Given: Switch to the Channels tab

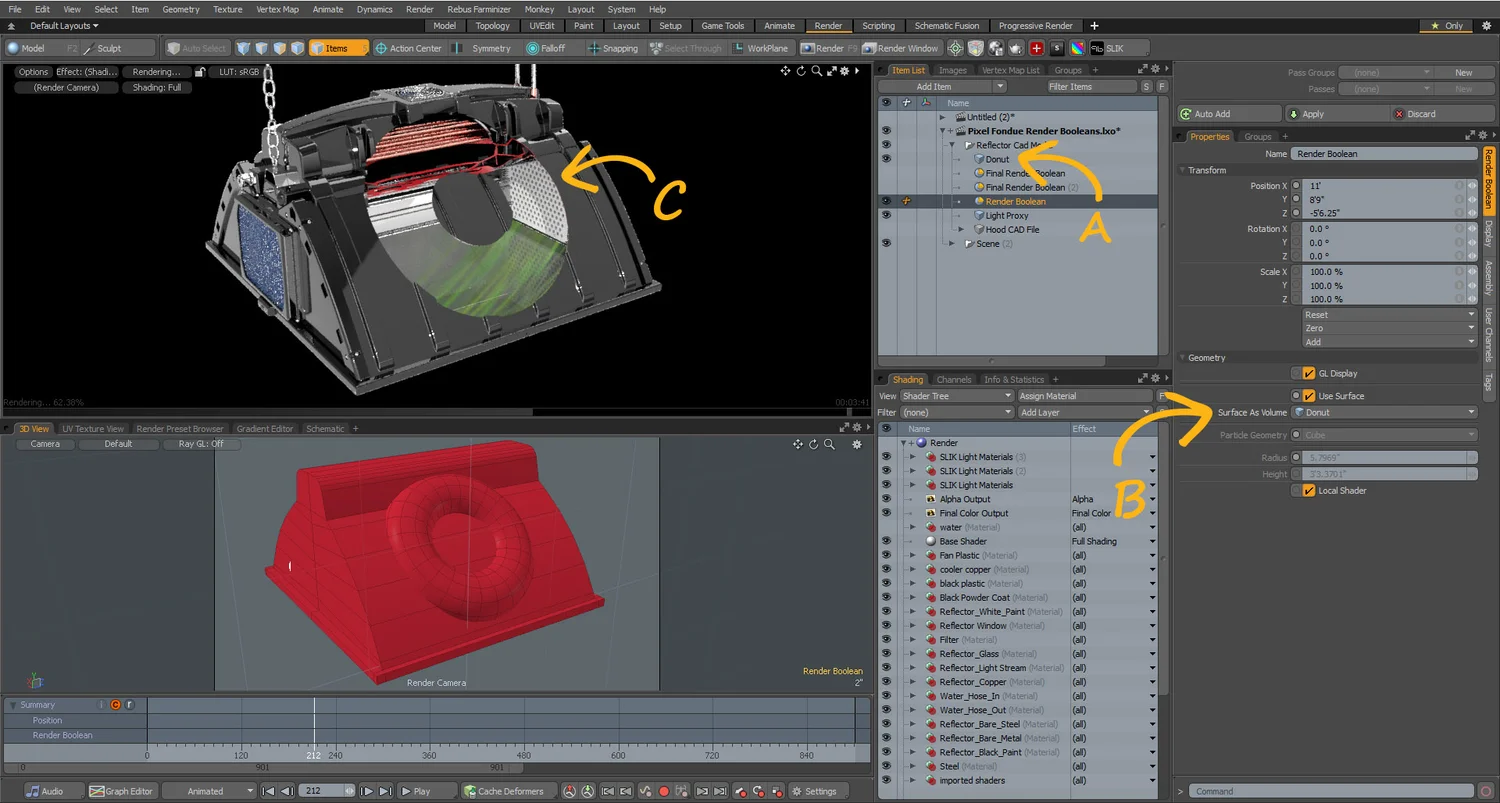Looking at the screenshot, I should coord(953,378).
